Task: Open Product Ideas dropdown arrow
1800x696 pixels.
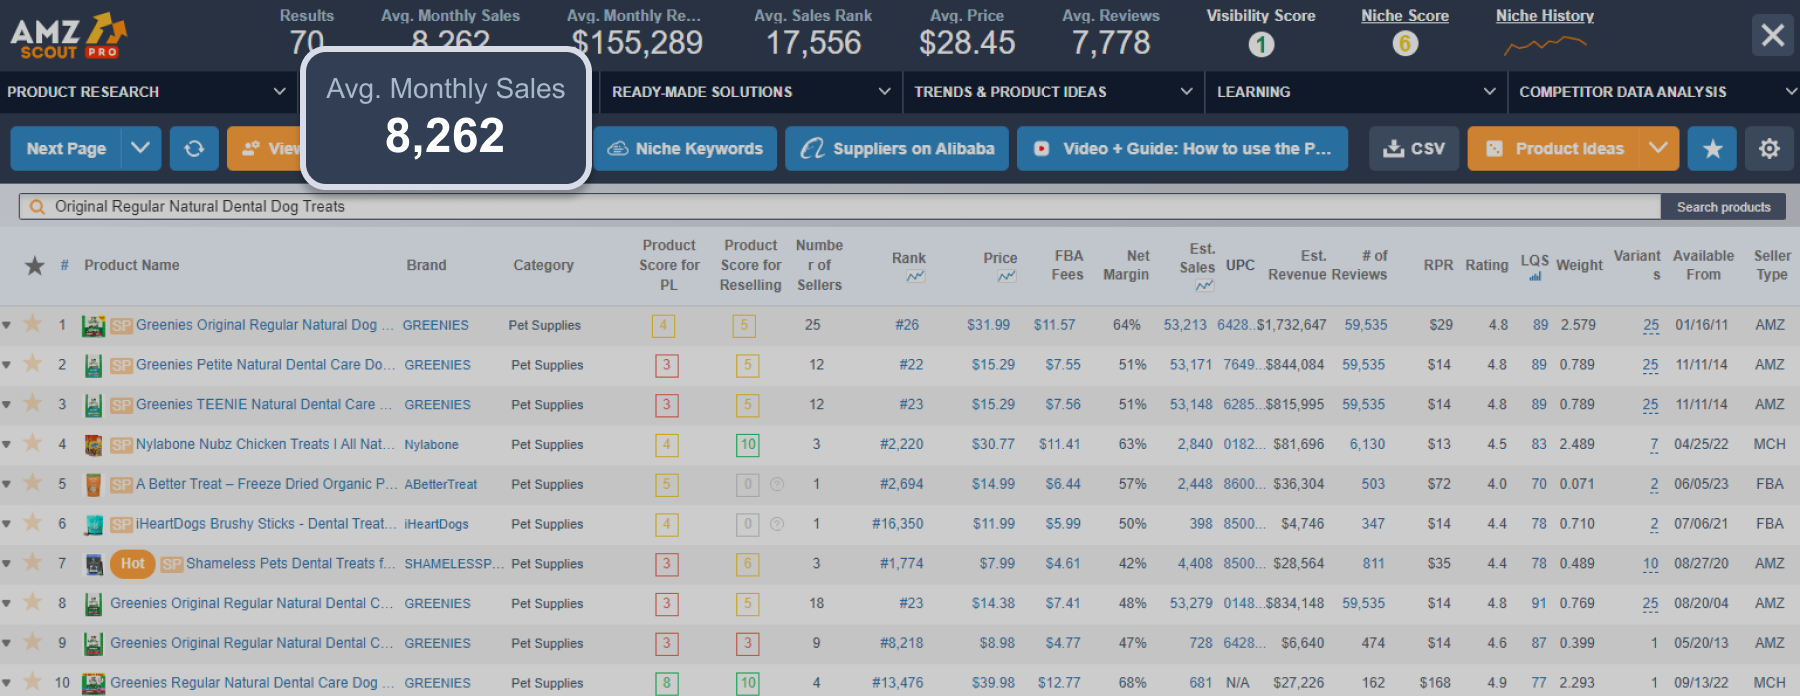Action: [x=1658, y=148]
